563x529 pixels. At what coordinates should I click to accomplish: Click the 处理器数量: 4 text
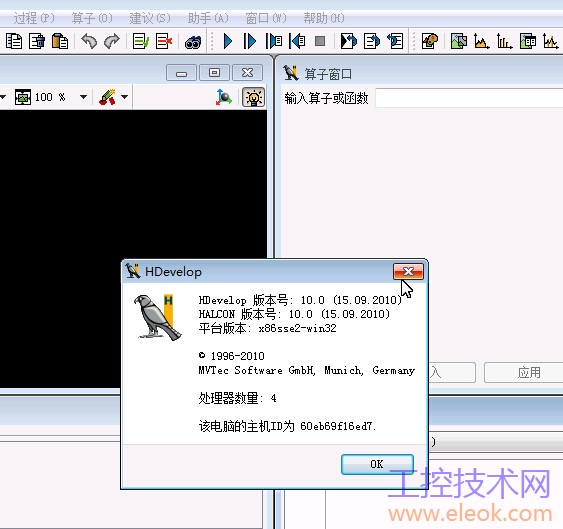pyautogui.click(x=237, y=398)
